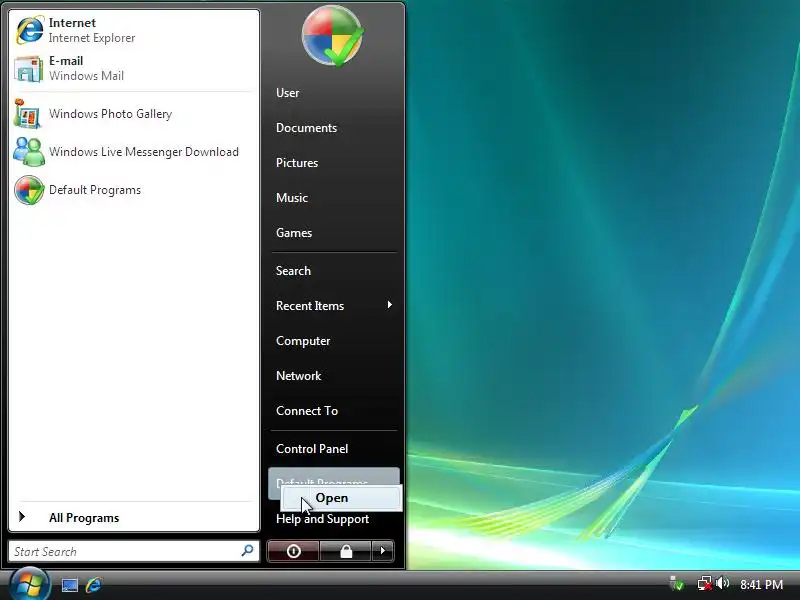This screenshot has height=600, width=800.
Task: Click the search magnifier icon
Action: pyautogui.click(x=247, y=551)
